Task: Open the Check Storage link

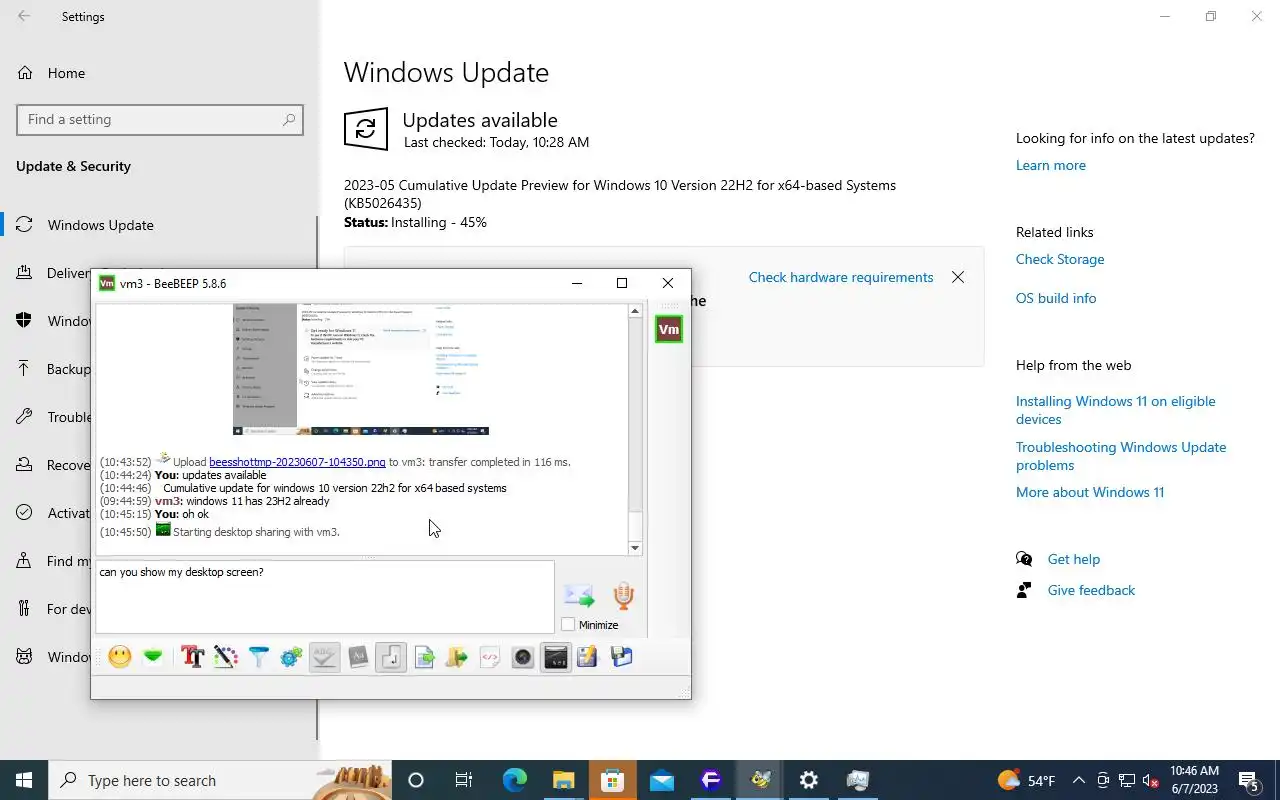Action: [1060, 259]
